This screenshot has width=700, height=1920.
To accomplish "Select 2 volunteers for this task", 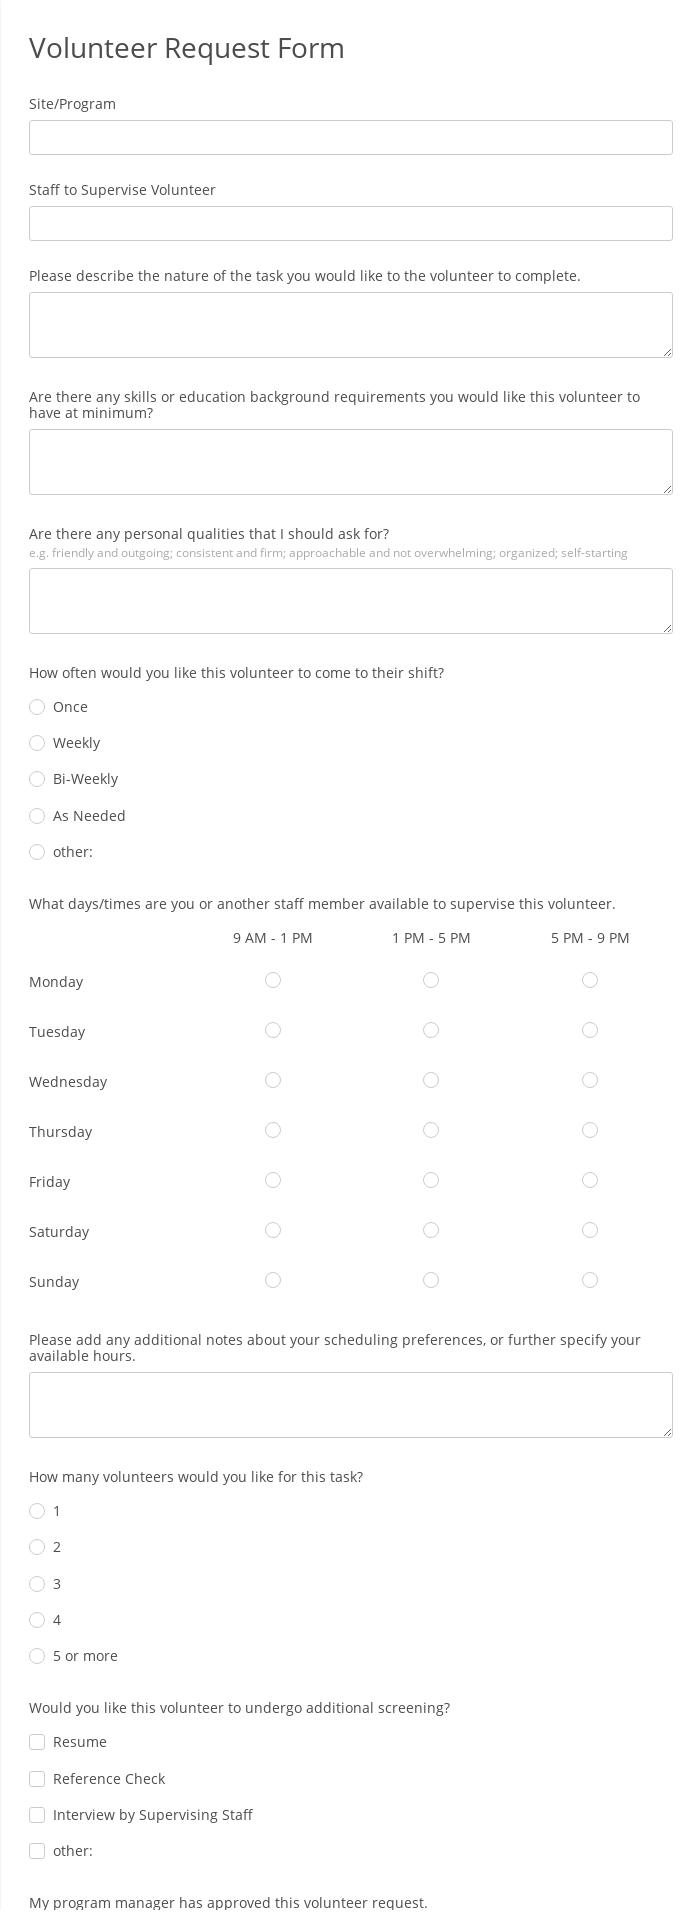I will click(x=37, y=1547).
